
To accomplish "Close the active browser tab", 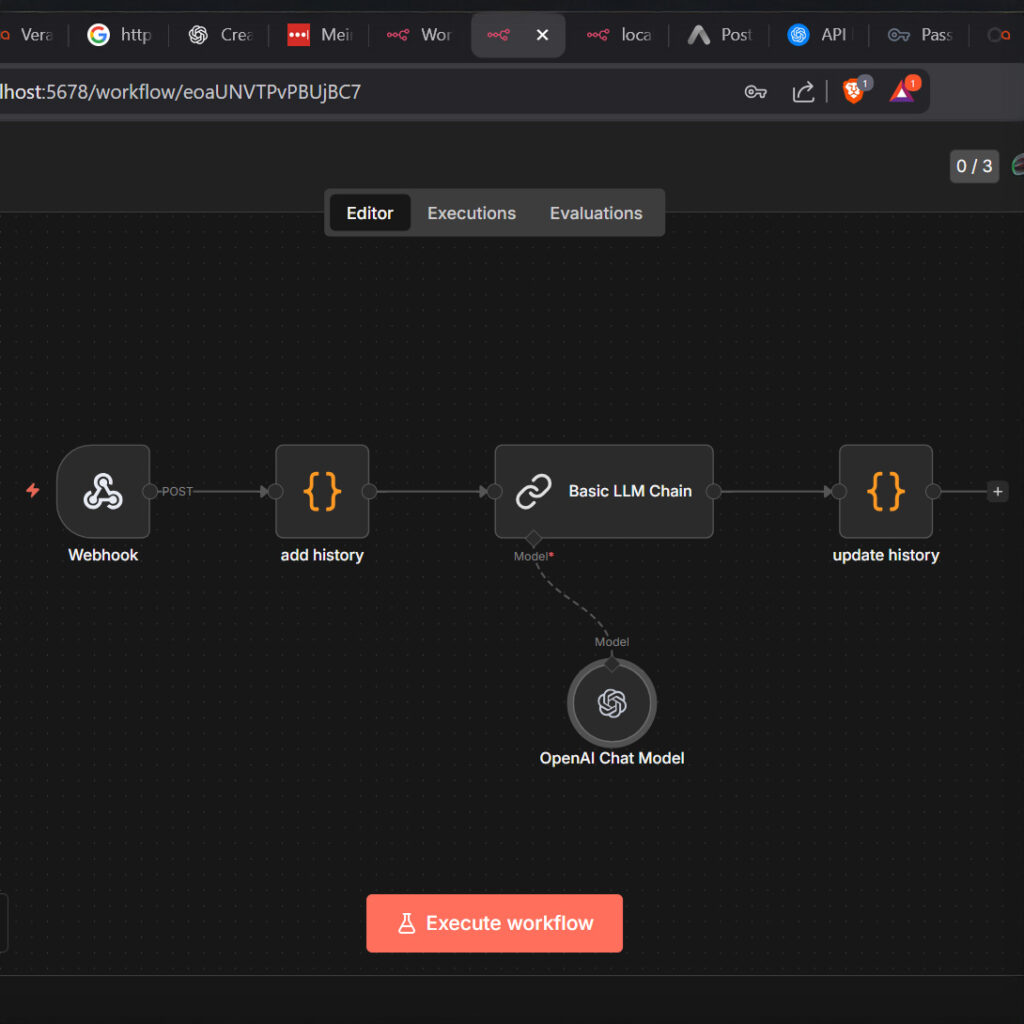I will [x=542, y=35].
